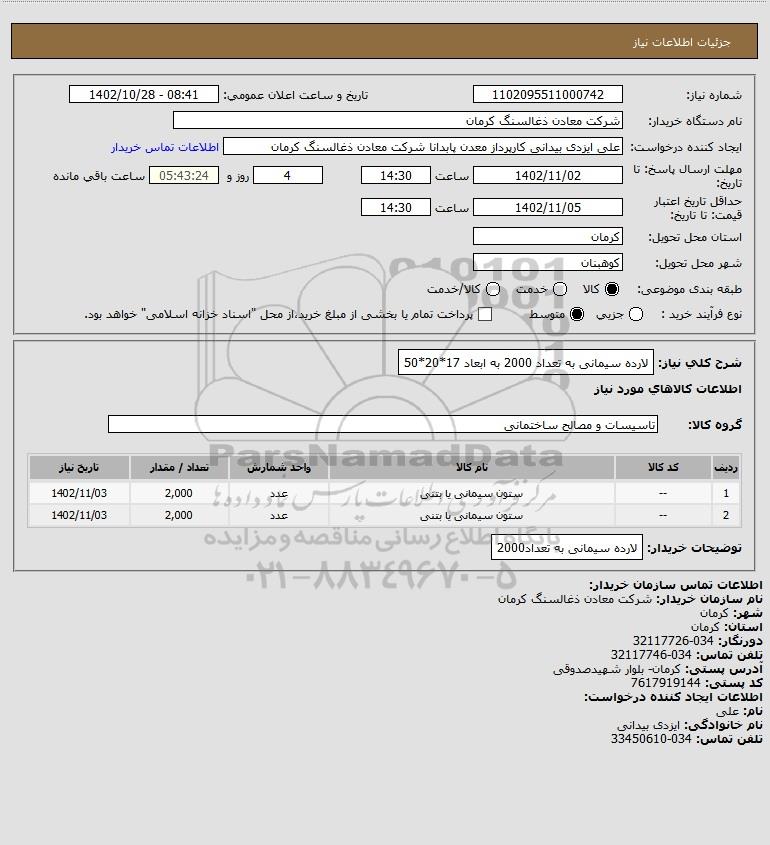Select the first row in goods table
Screen dimensions: 770x845
coord(384,493)
